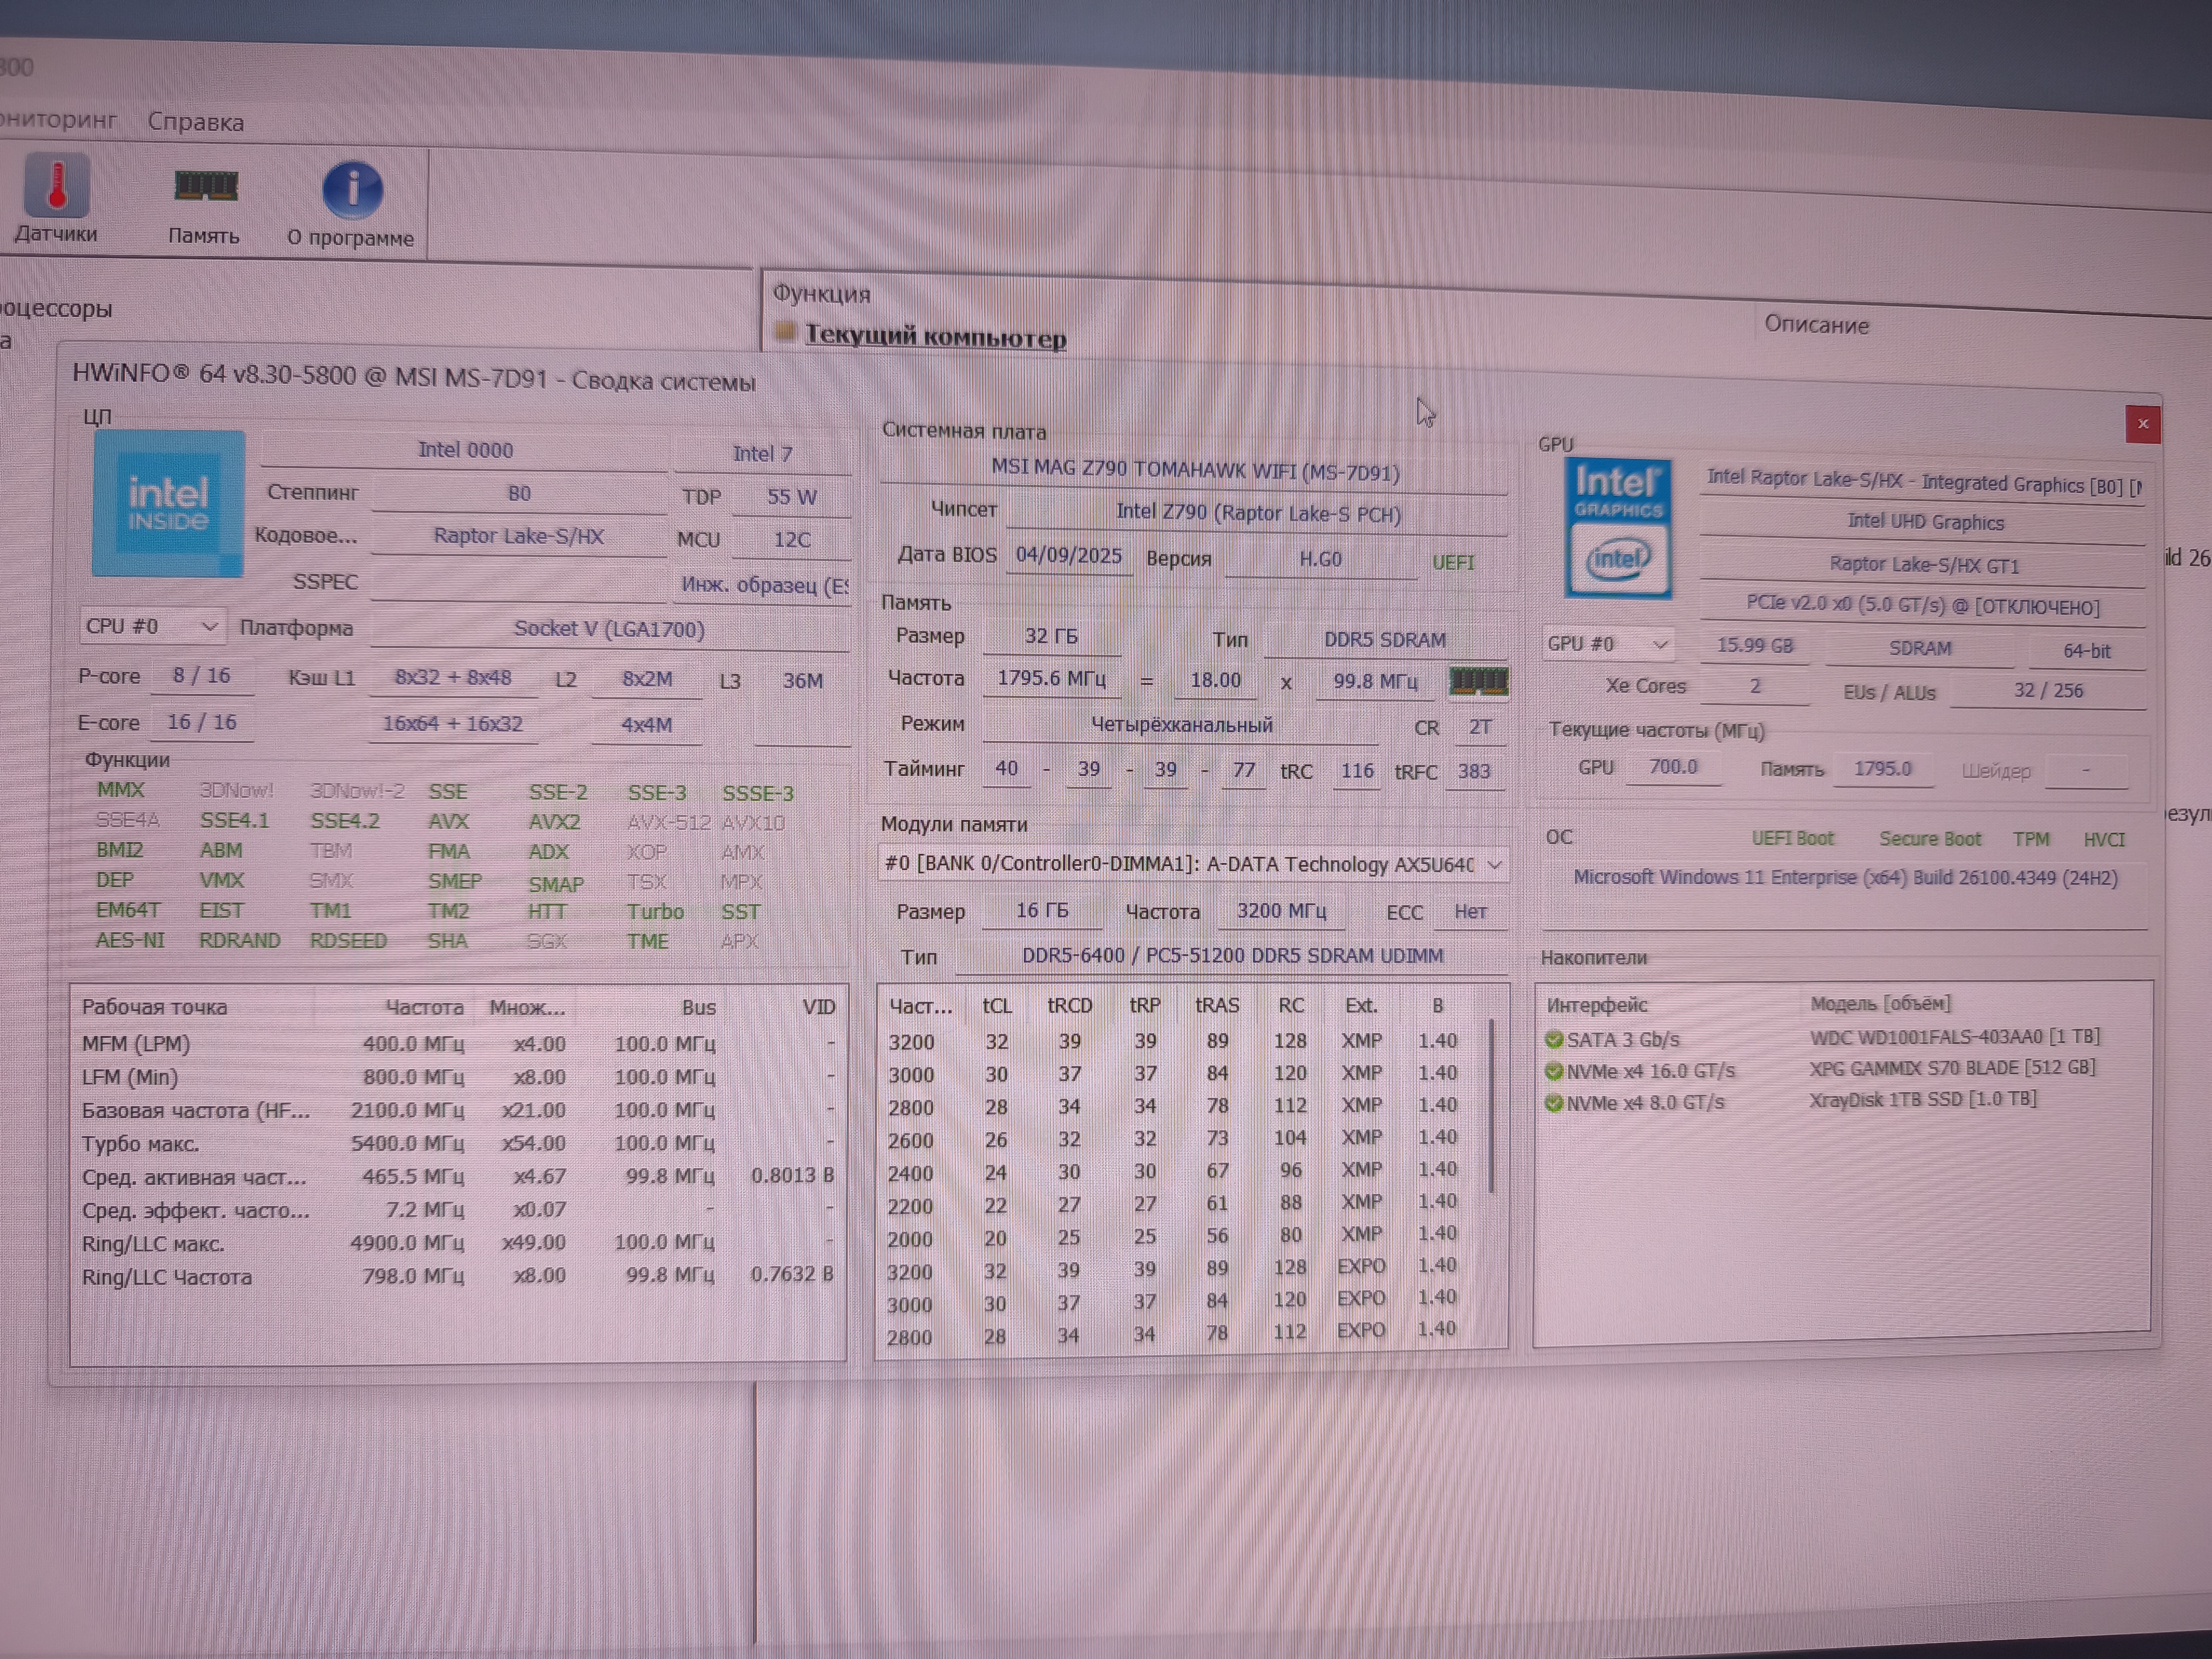Screen dimensions: 2212x1659
Task: Click the О программе info icon
Action: [352, 190]
